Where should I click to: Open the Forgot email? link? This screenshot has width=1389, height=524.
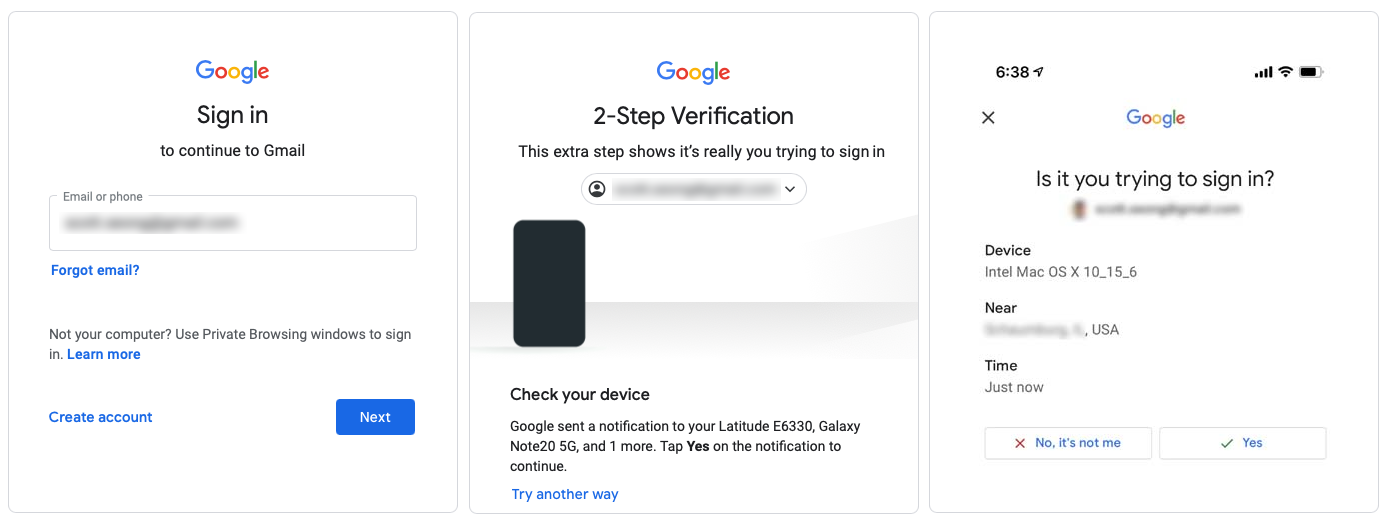pos(95,270)
